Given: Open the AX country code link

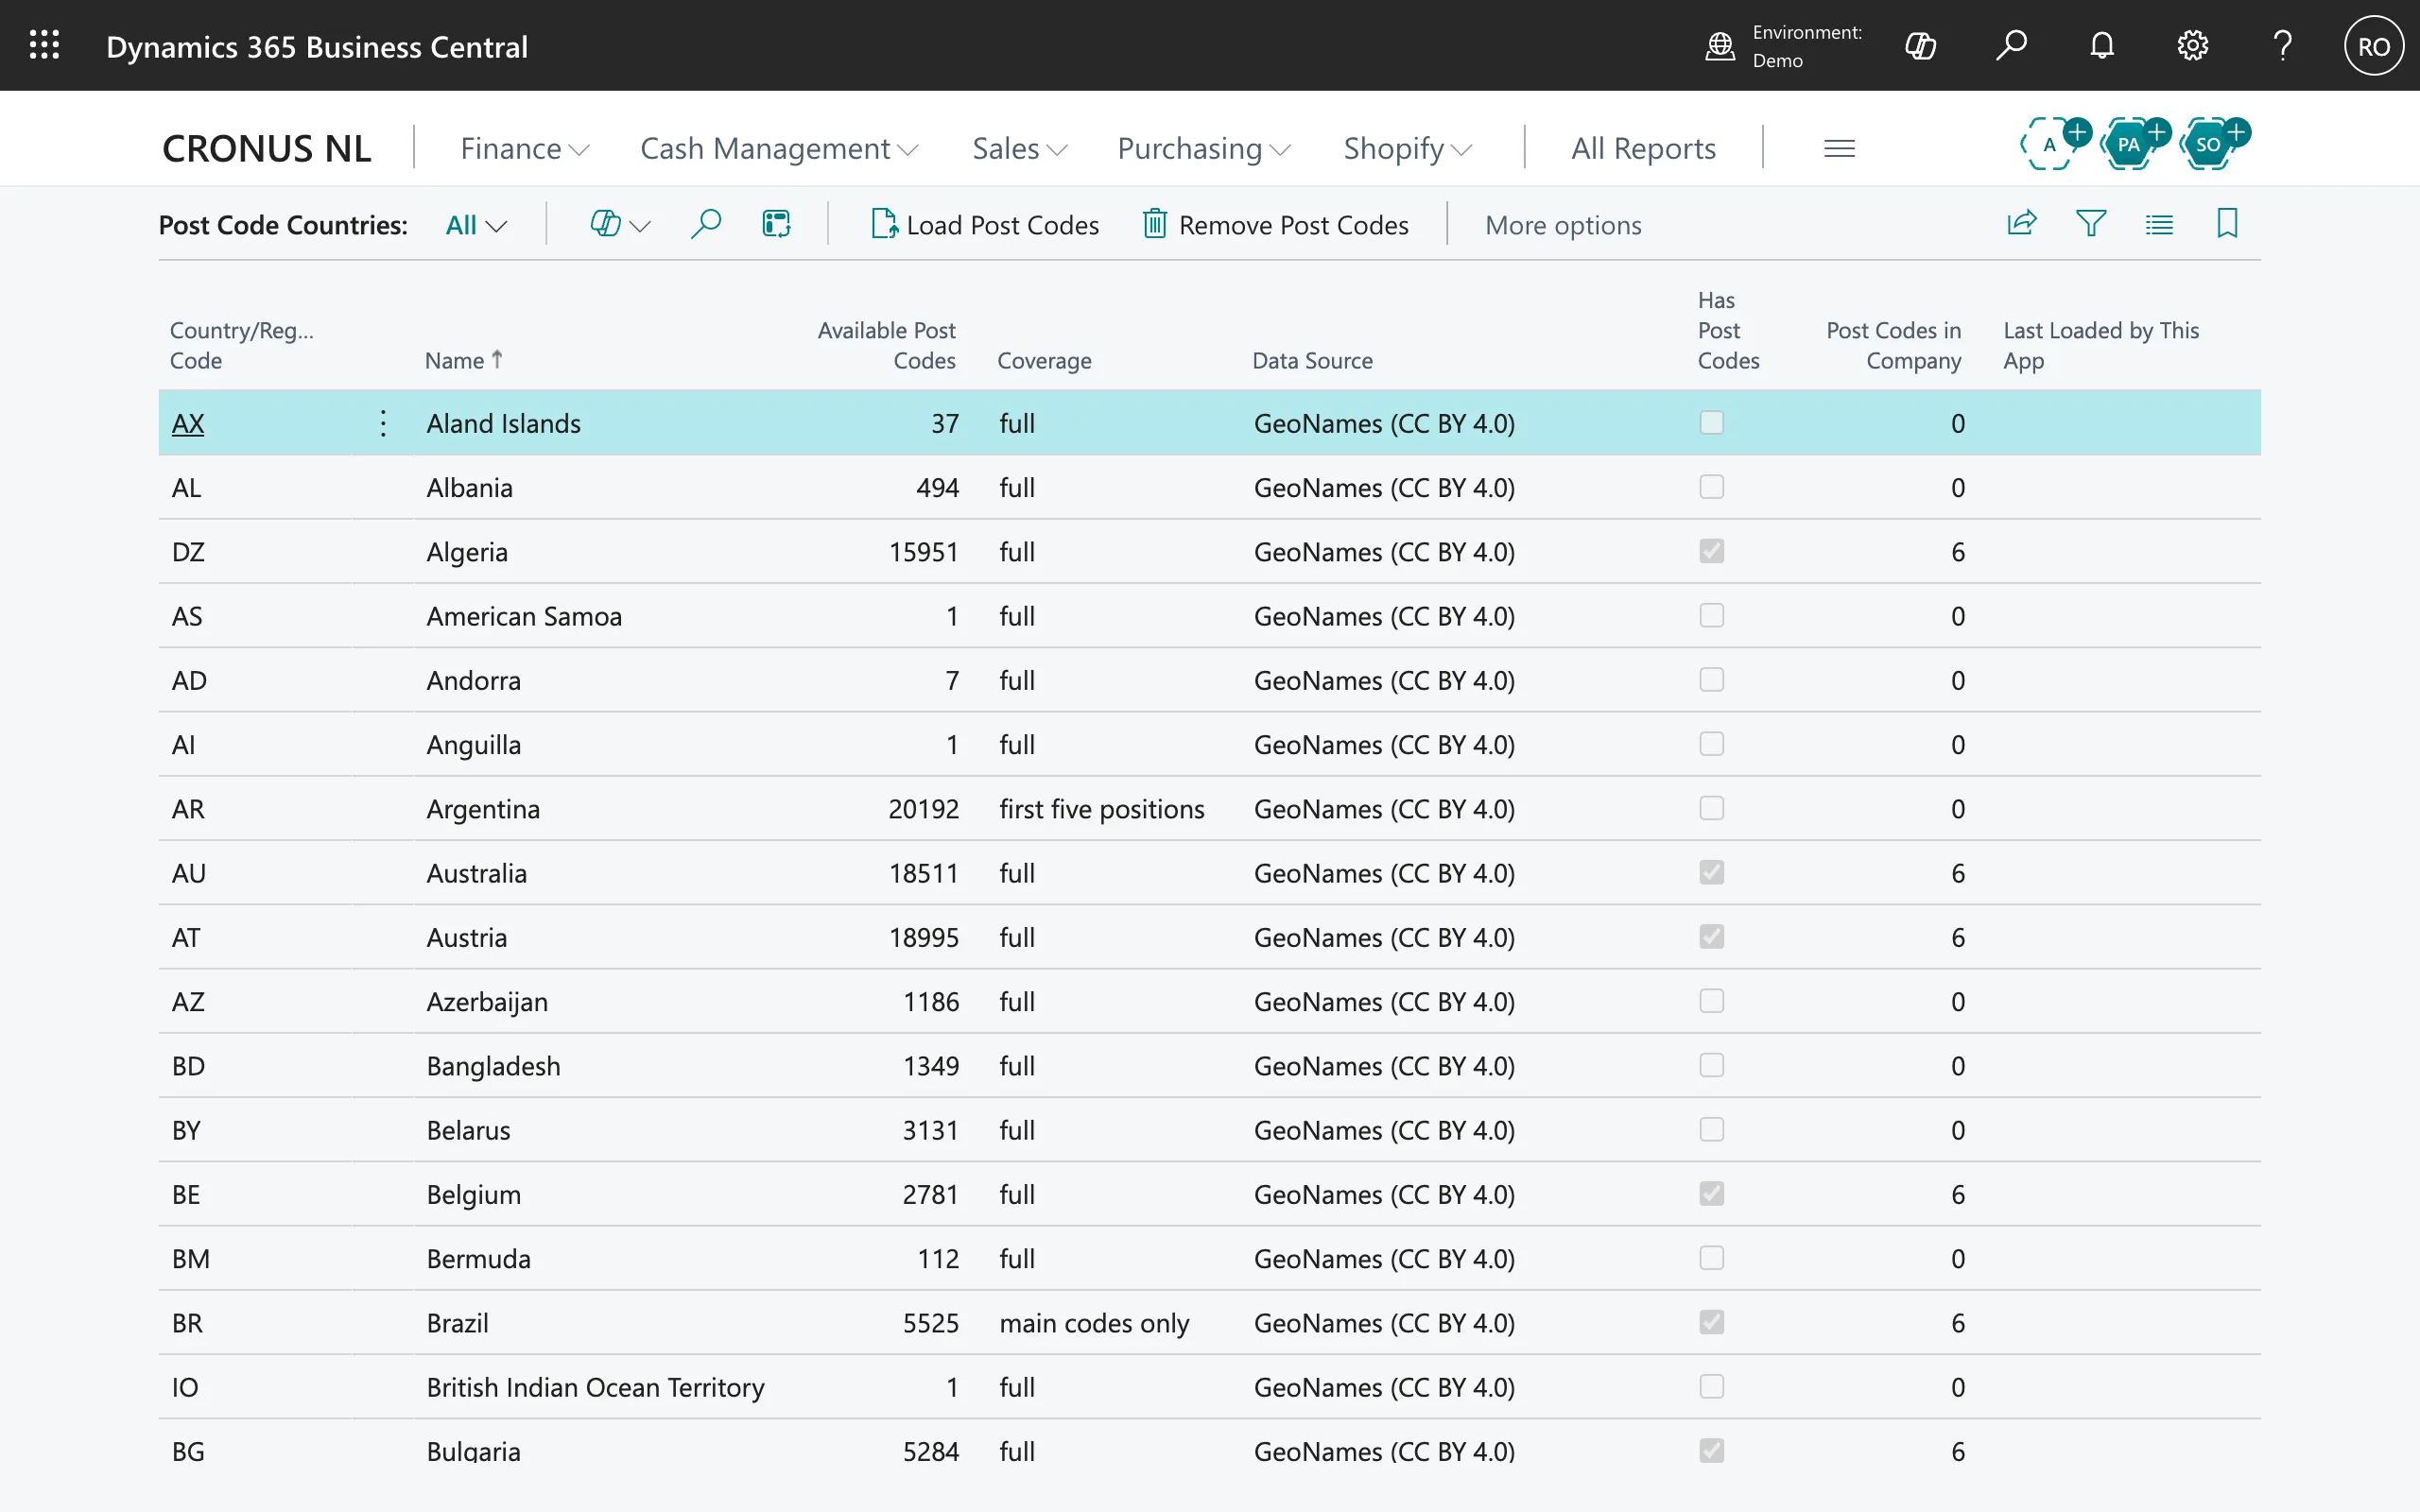Looking at the screenshot, I should pos(188,423).
